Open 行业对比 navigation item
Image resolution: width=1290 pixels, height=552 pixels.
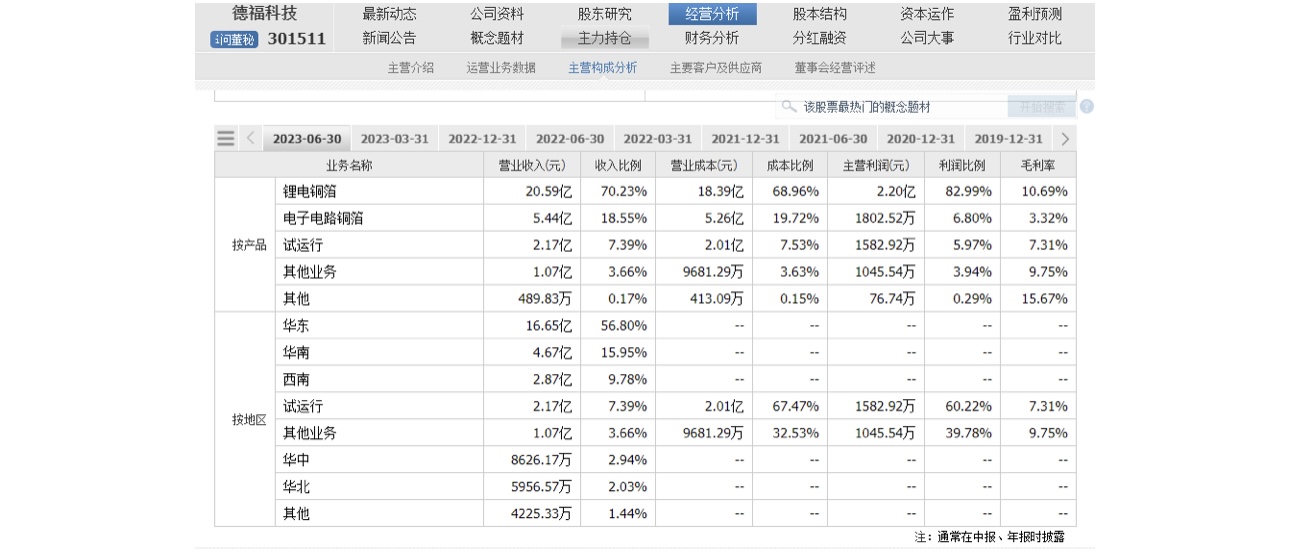[x=1035, y=38]
